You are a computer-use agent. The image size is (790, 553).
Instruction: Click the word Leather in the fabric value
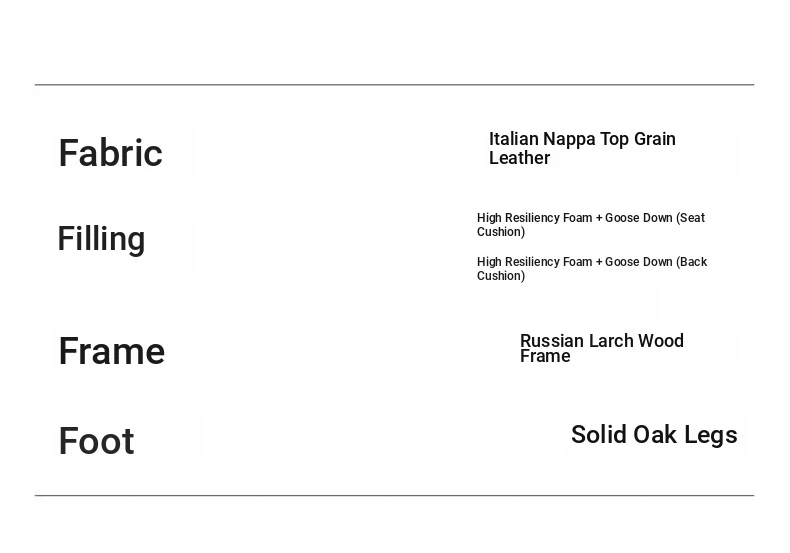point(519,158)
